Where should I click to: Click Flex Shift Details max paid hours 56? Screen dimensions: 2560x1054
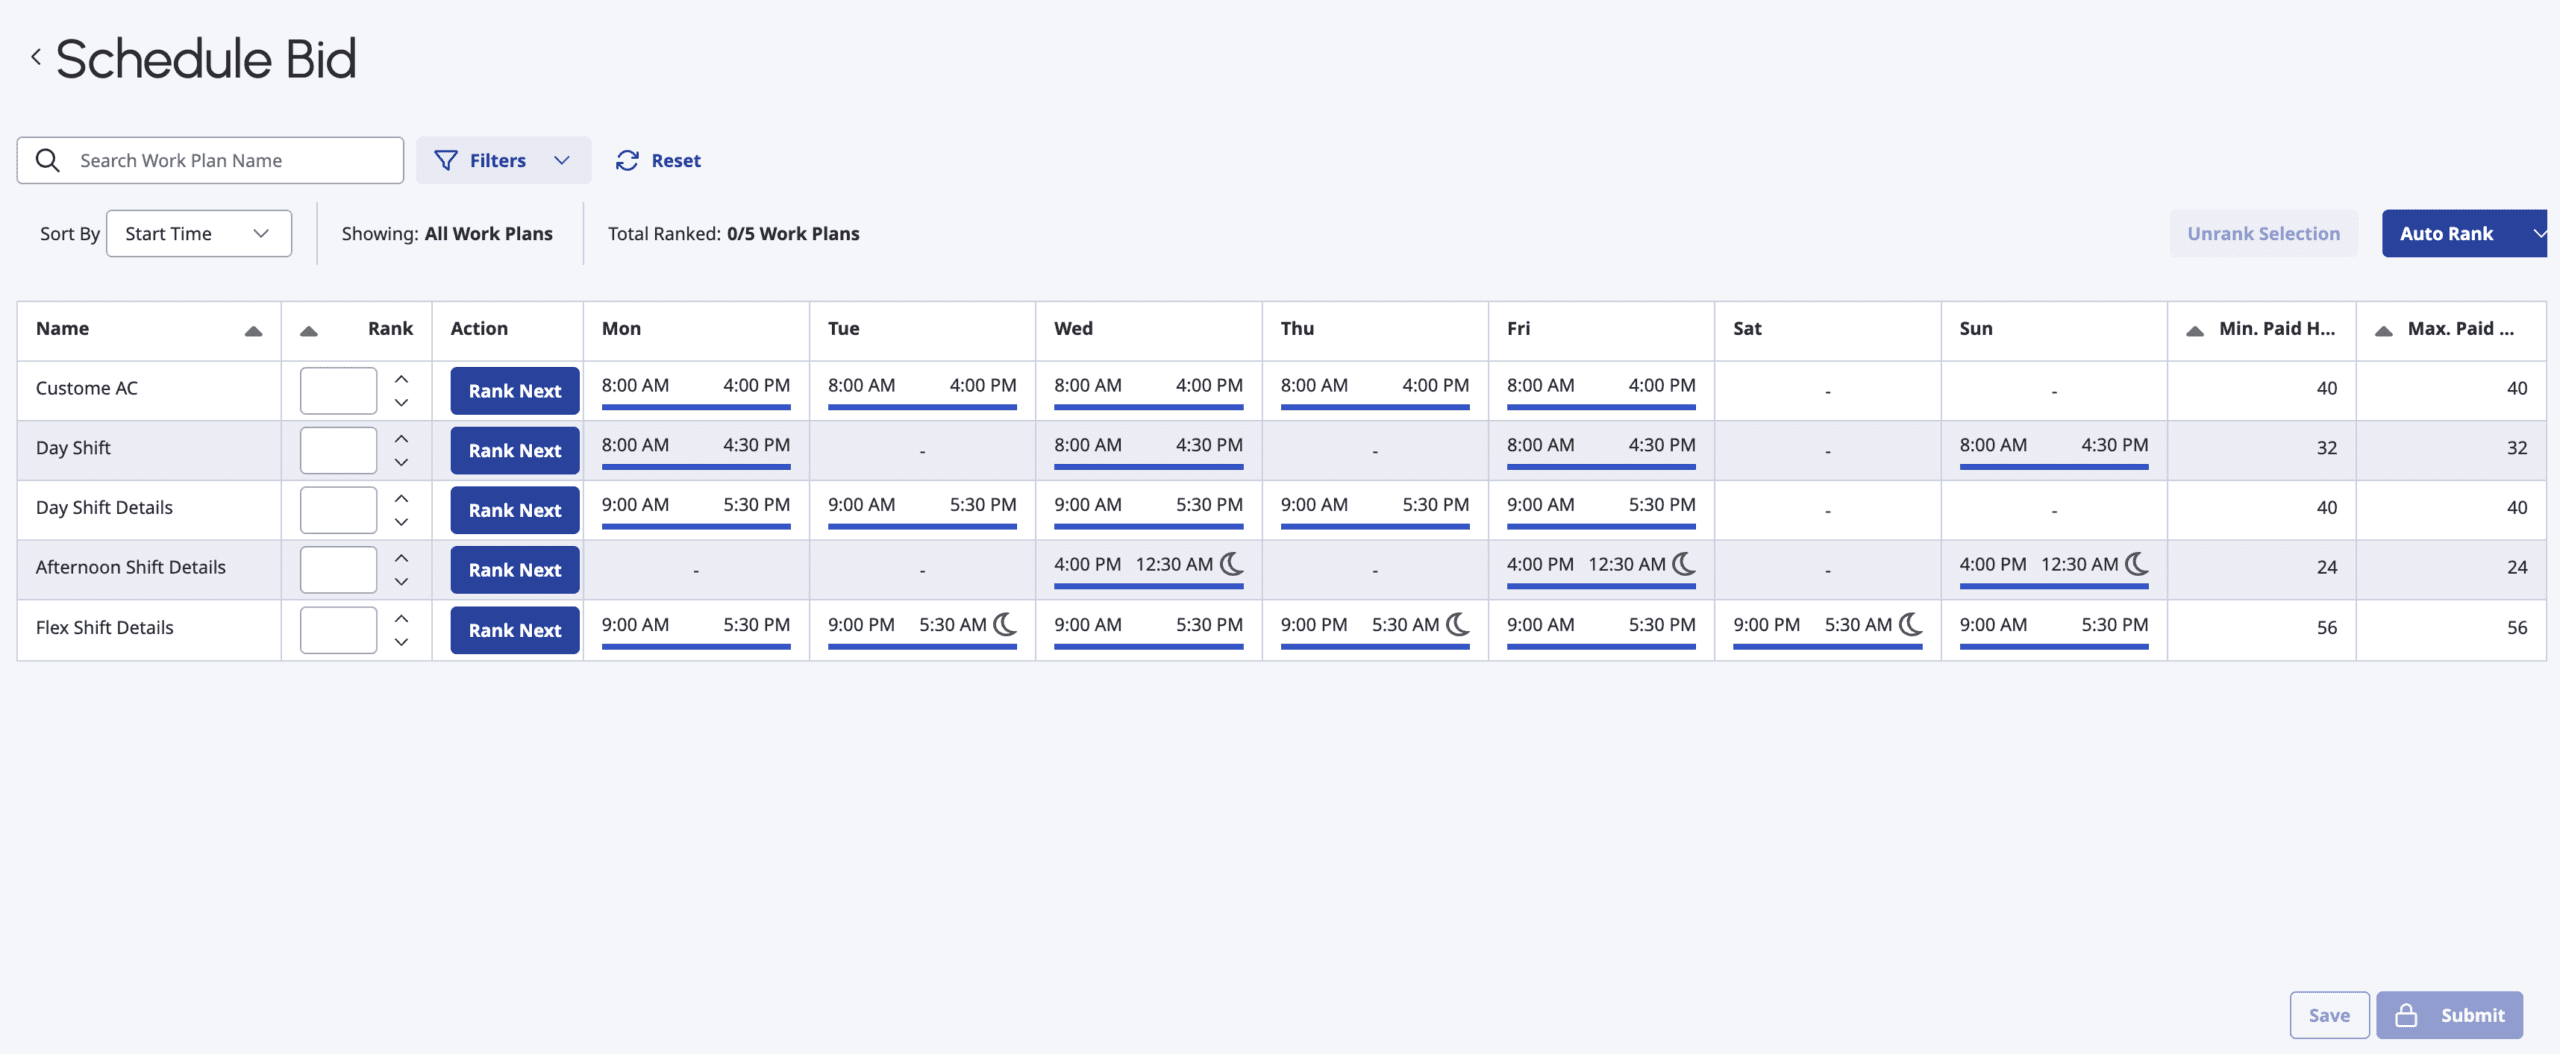(x=2517, y=627)
